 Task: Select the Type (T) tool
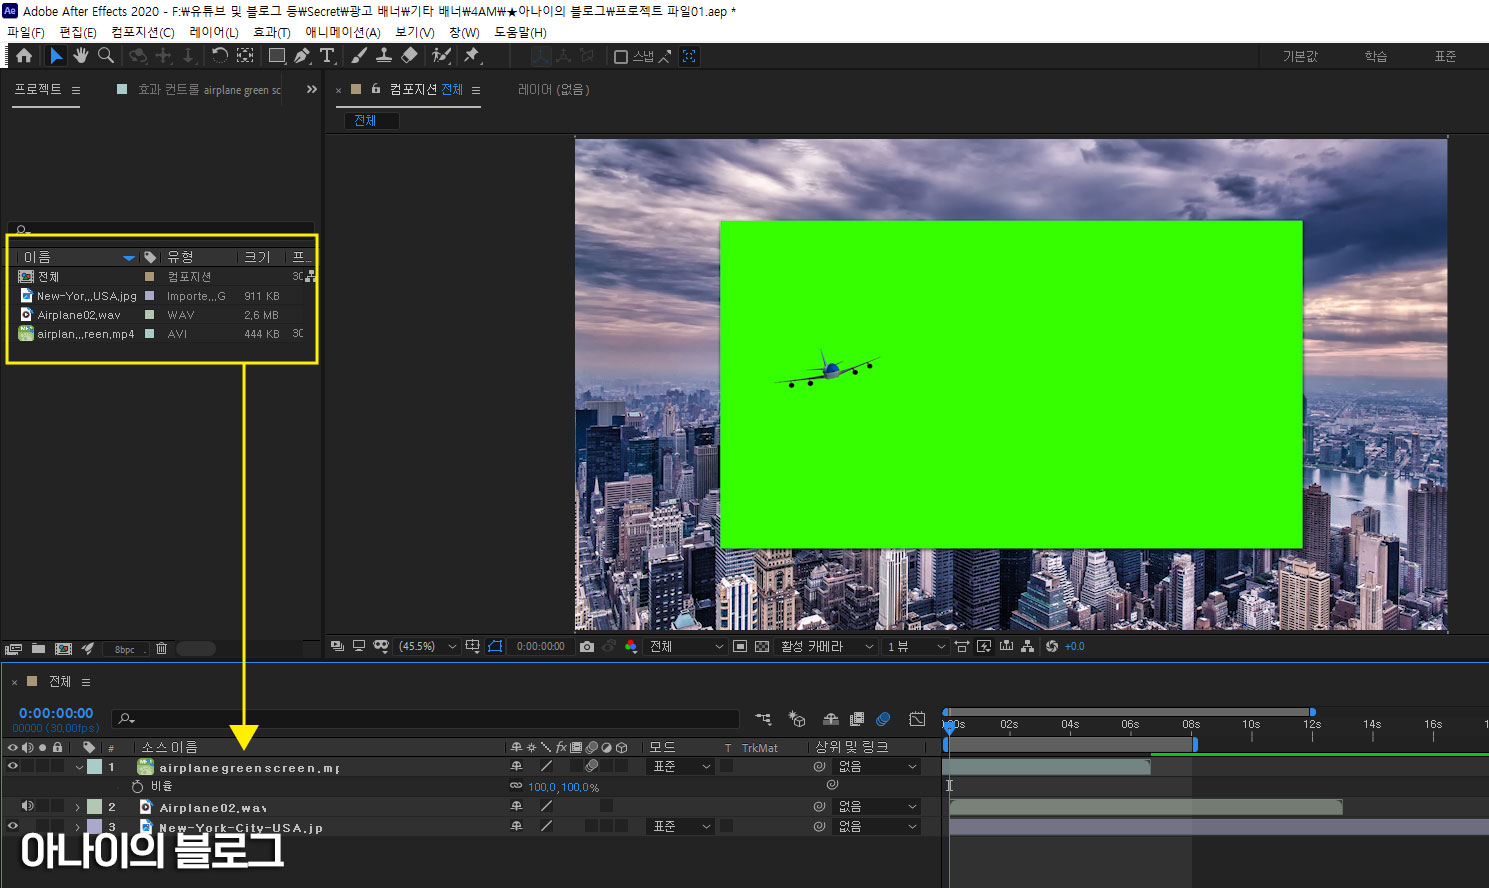point(327,56)
